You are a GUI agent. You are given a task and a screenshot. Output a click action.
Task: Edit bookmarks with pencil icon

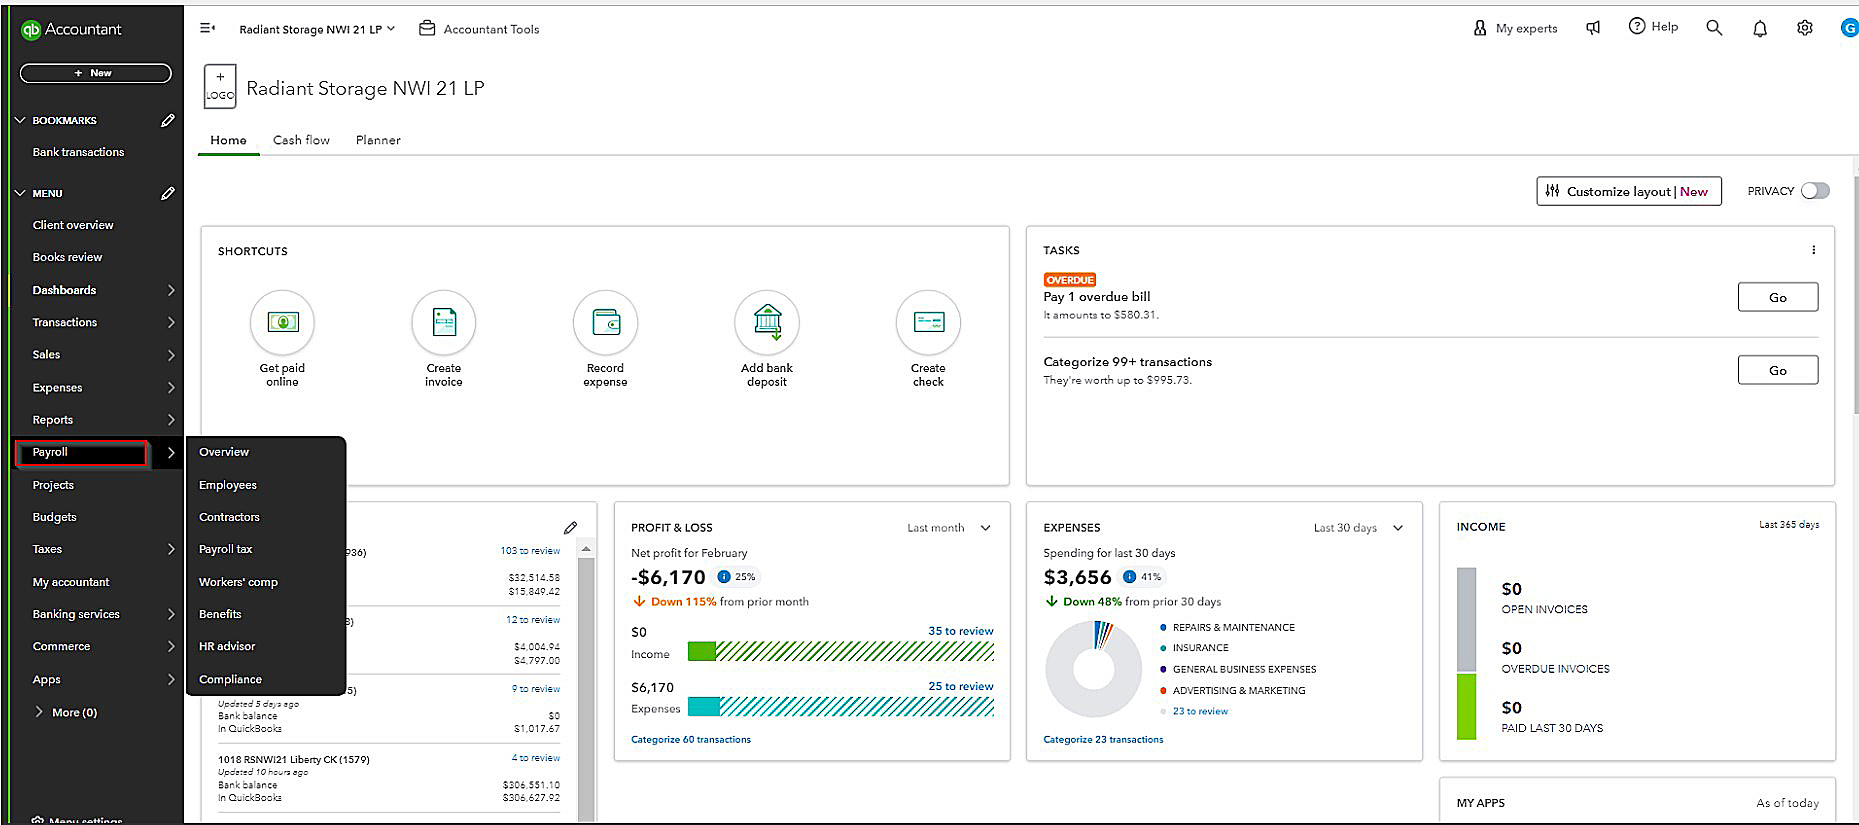point(168,120)
